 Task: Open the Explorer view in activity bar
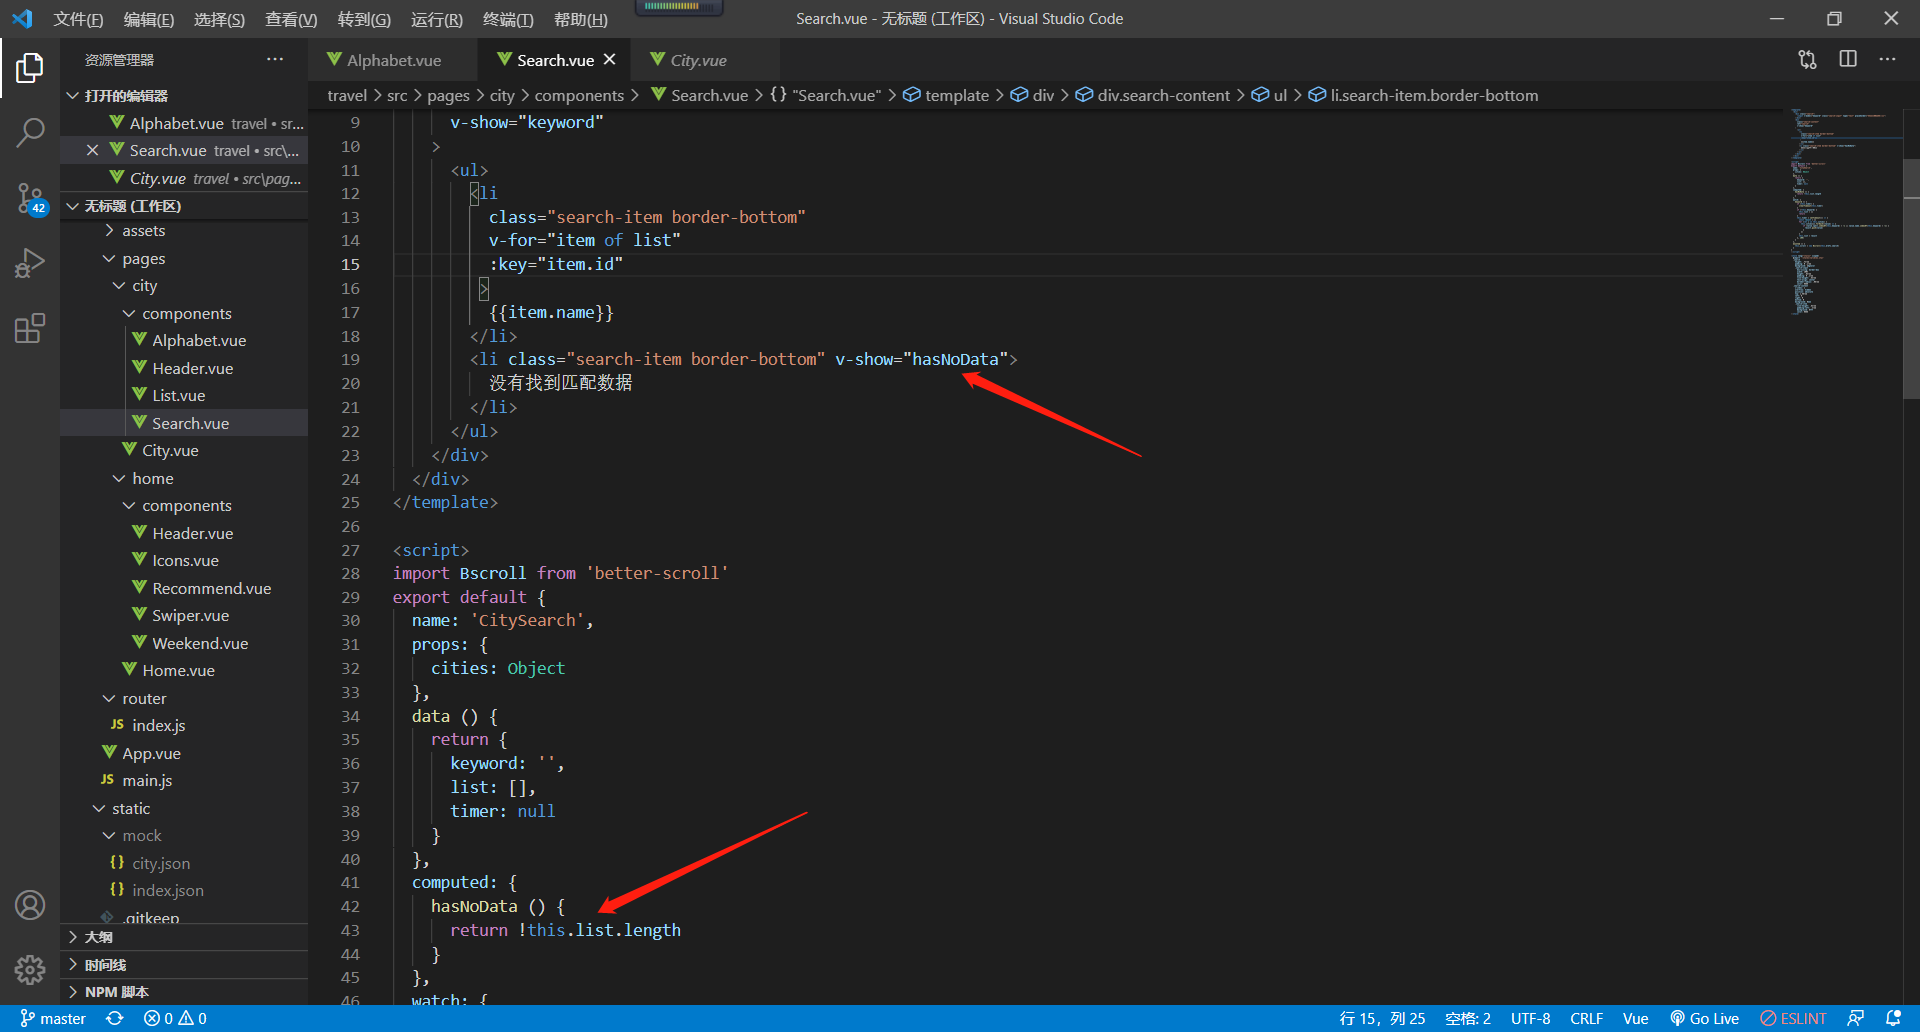click(x=30, y=68)
